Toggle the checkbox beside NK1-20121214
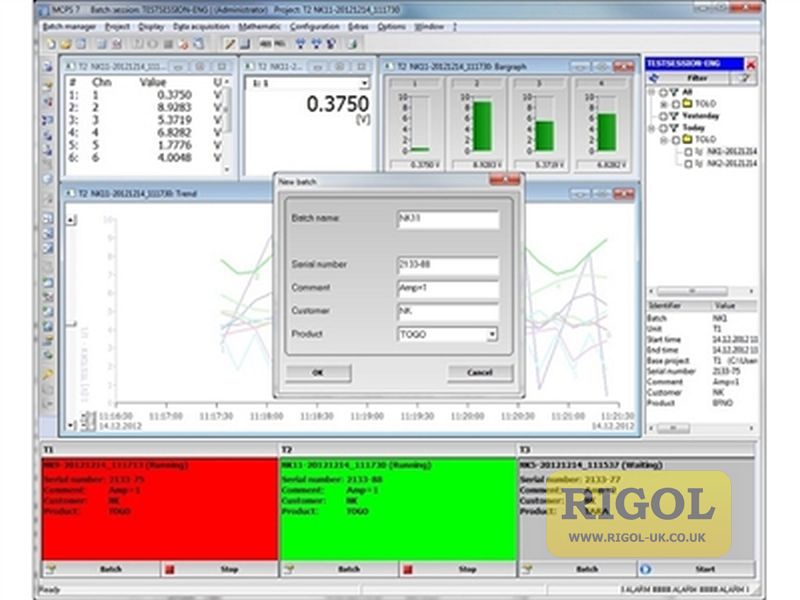800x600 pixels. (689, 152)
